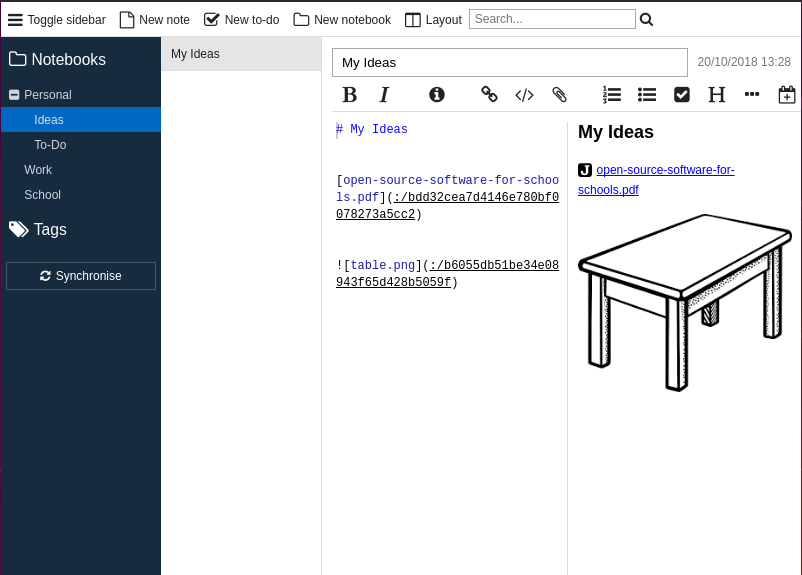Insert a numbered list
The width and height of the screenshot is (802, 575).
pyautogui.click(x=612, y=95)
